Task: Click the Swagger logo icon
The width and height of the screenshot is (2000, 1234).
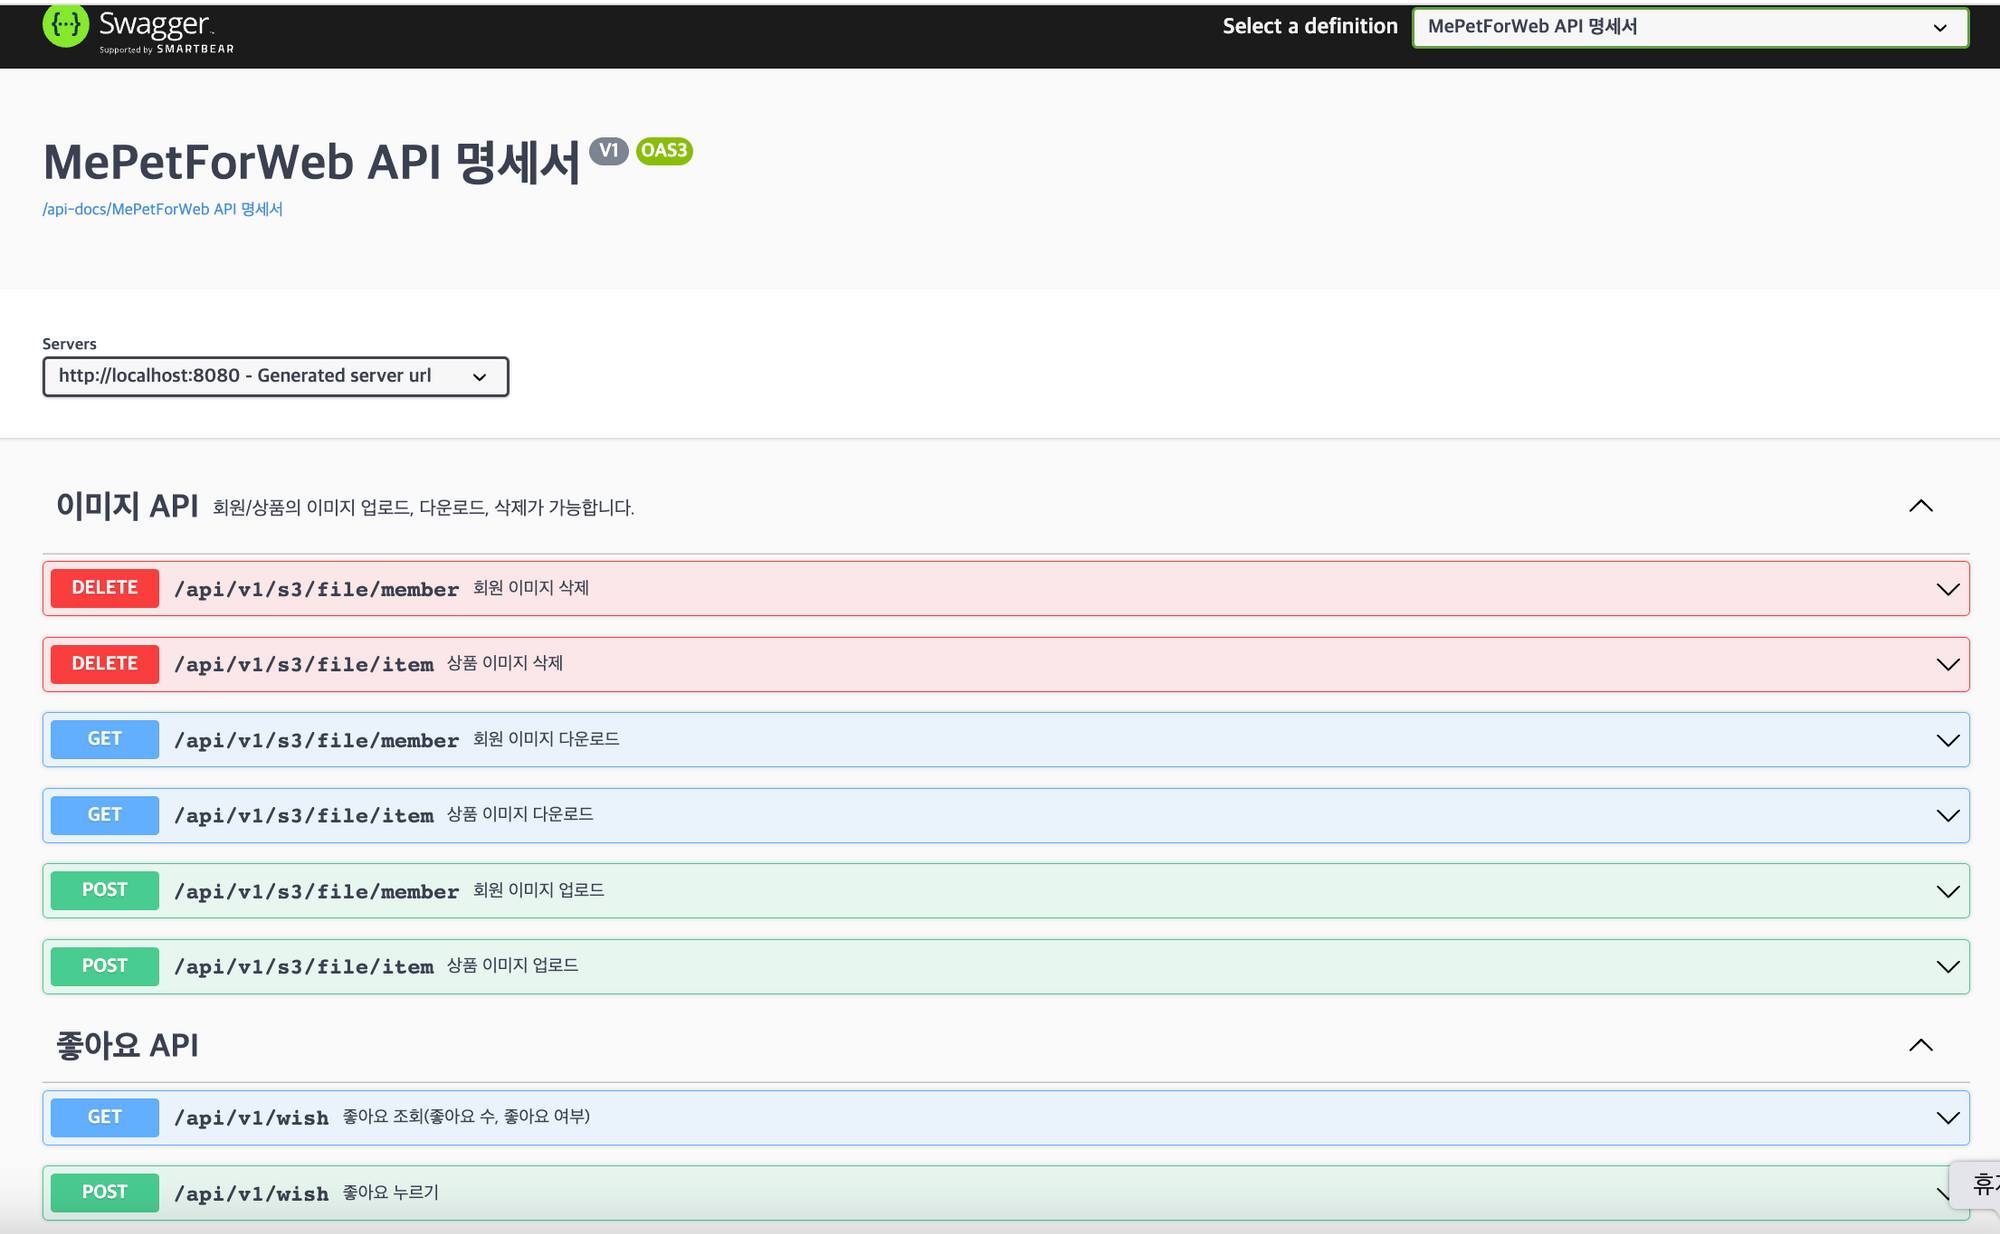Action: coord(66,26)
